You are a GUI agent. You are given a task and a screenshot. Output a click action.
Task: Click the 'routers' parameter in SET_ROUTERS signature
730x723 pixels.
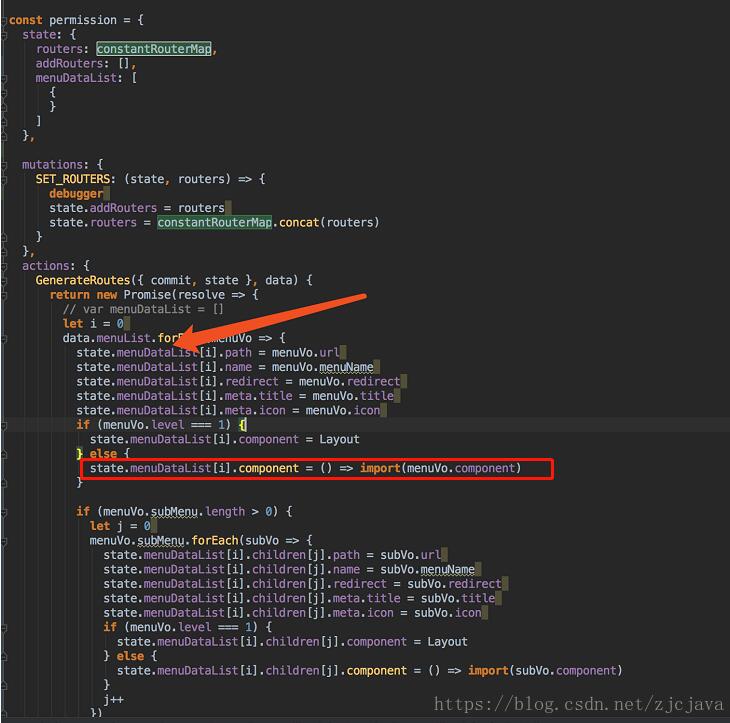201,179
